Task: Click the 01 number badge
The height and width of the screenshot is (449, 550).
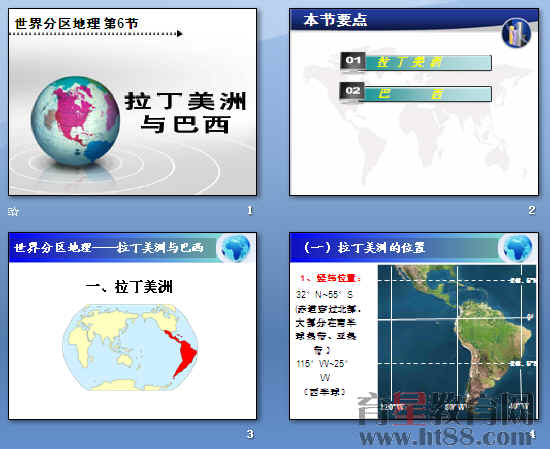Action: pyautogui.click(x=353, y=61)
